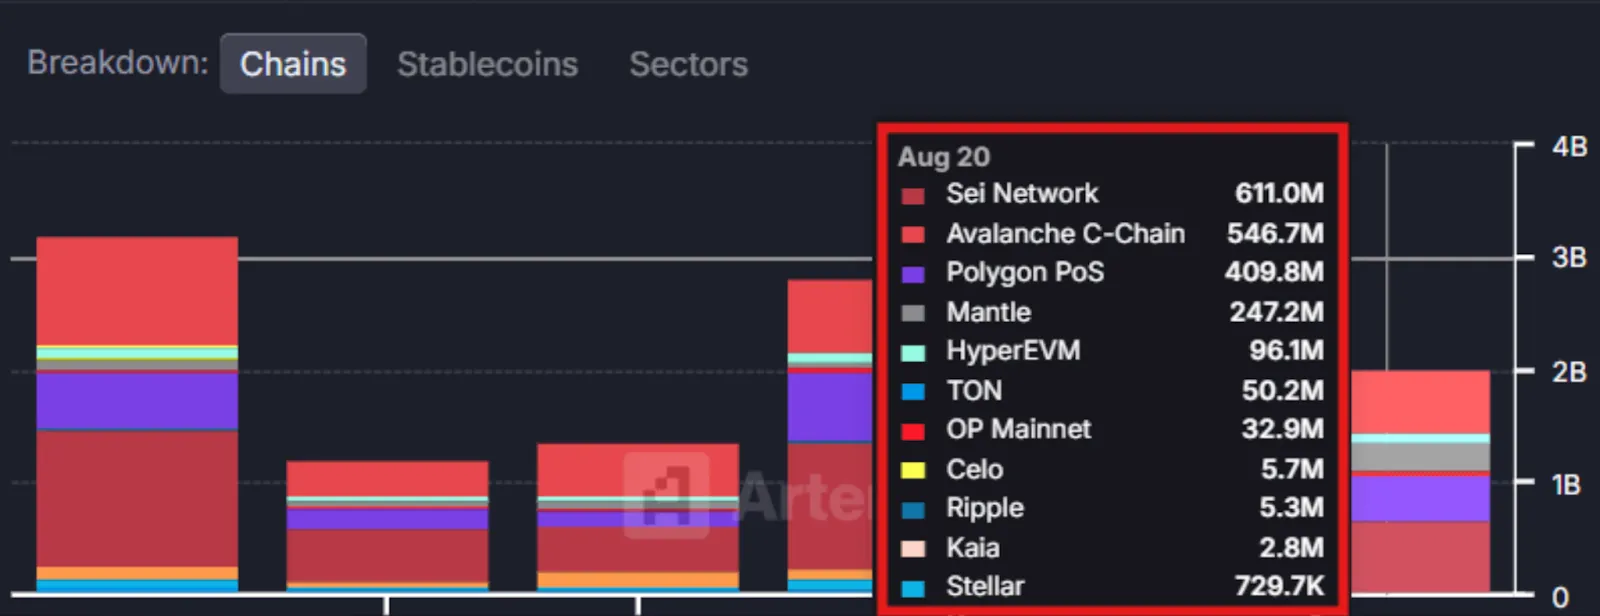
Task: Click the mint HyperEVM legend swatch
Action: (x=913, y=352)
